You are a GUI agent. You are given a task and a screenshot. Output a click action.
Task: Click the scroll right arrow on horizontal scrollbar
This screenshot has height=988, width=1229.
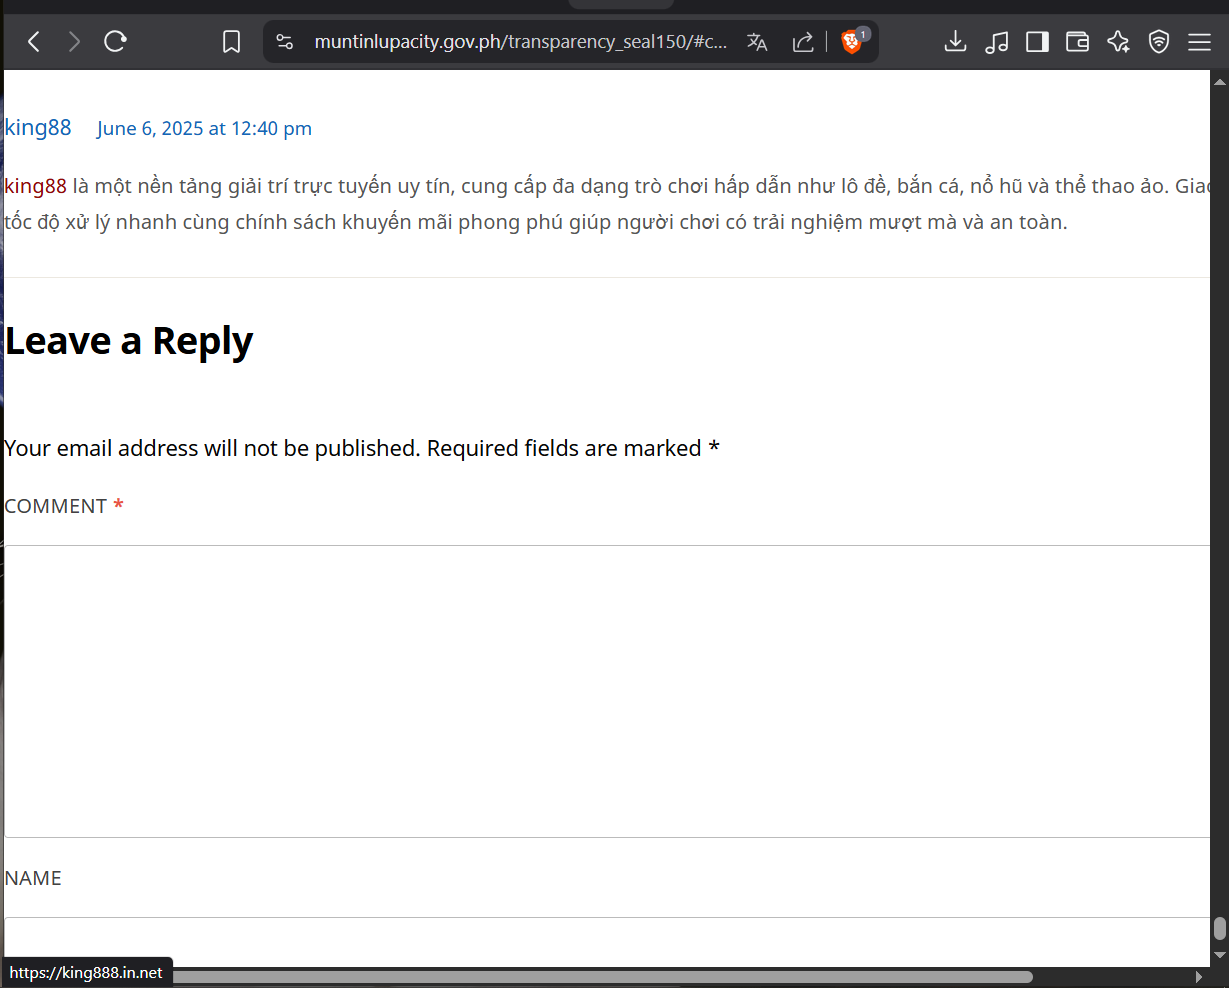click(1200, 976)
